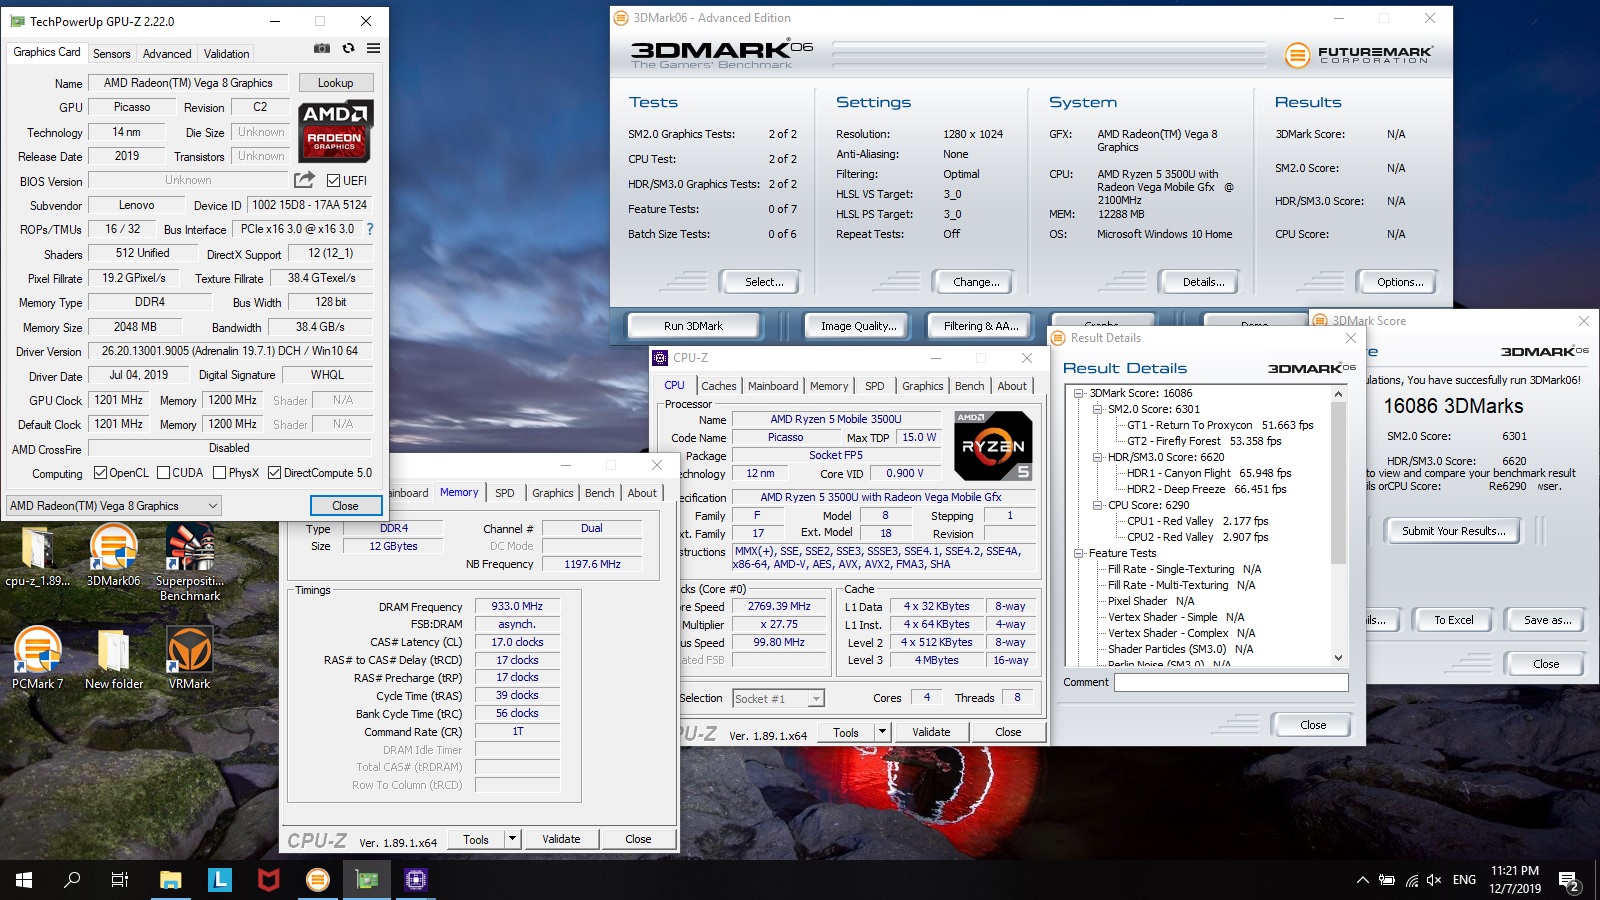Click the Options... button under Results

coord(1400,282)
